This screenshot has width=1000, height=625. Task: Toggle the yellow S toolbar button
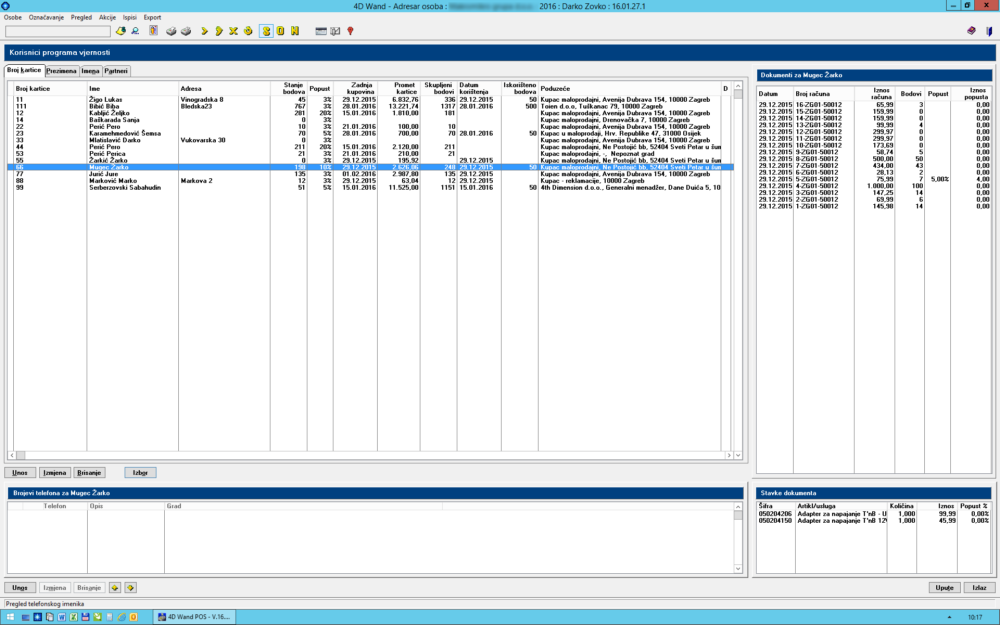tap(266, 31)
